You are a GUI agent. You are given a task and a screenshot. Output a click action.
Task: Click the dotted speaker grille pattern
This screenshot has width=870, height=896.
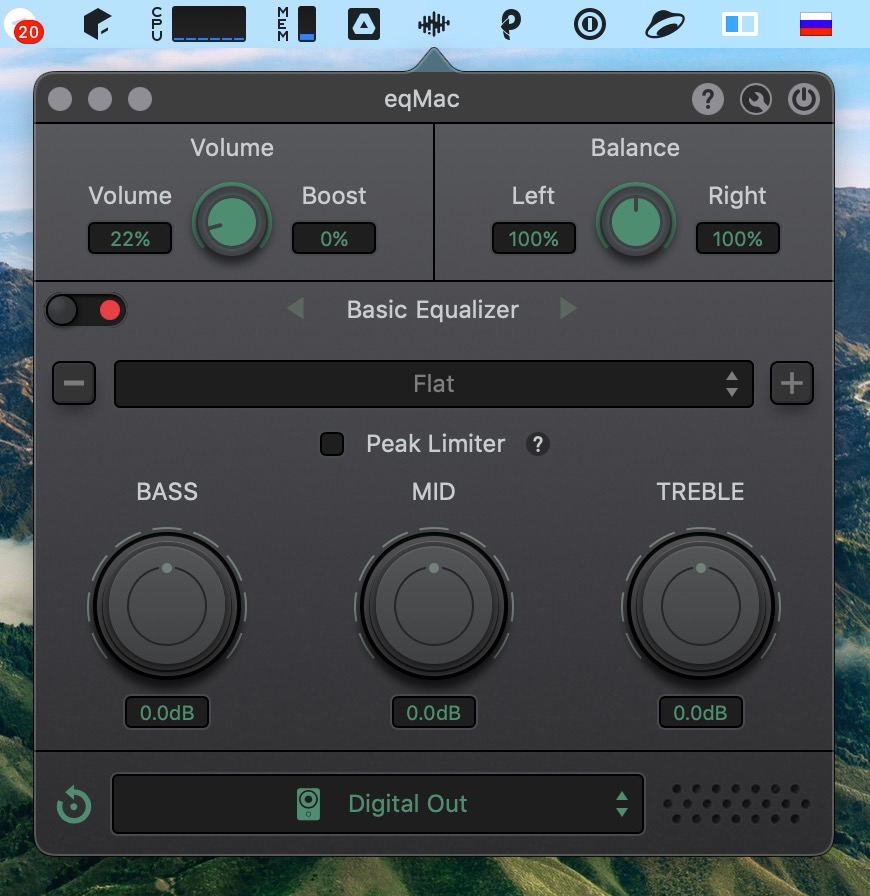[736, 803]
